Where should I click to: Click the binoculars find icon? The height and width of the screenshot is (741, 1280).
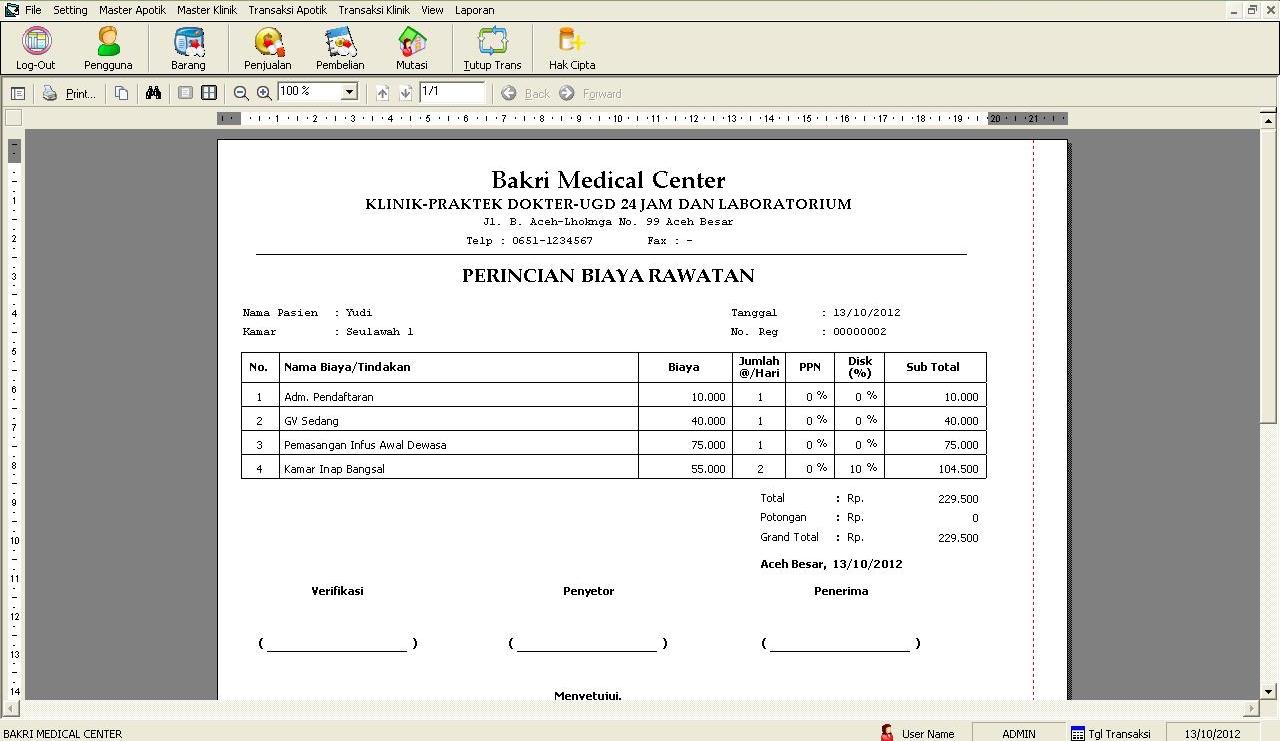pyautogui.click(x=153, y=93)
